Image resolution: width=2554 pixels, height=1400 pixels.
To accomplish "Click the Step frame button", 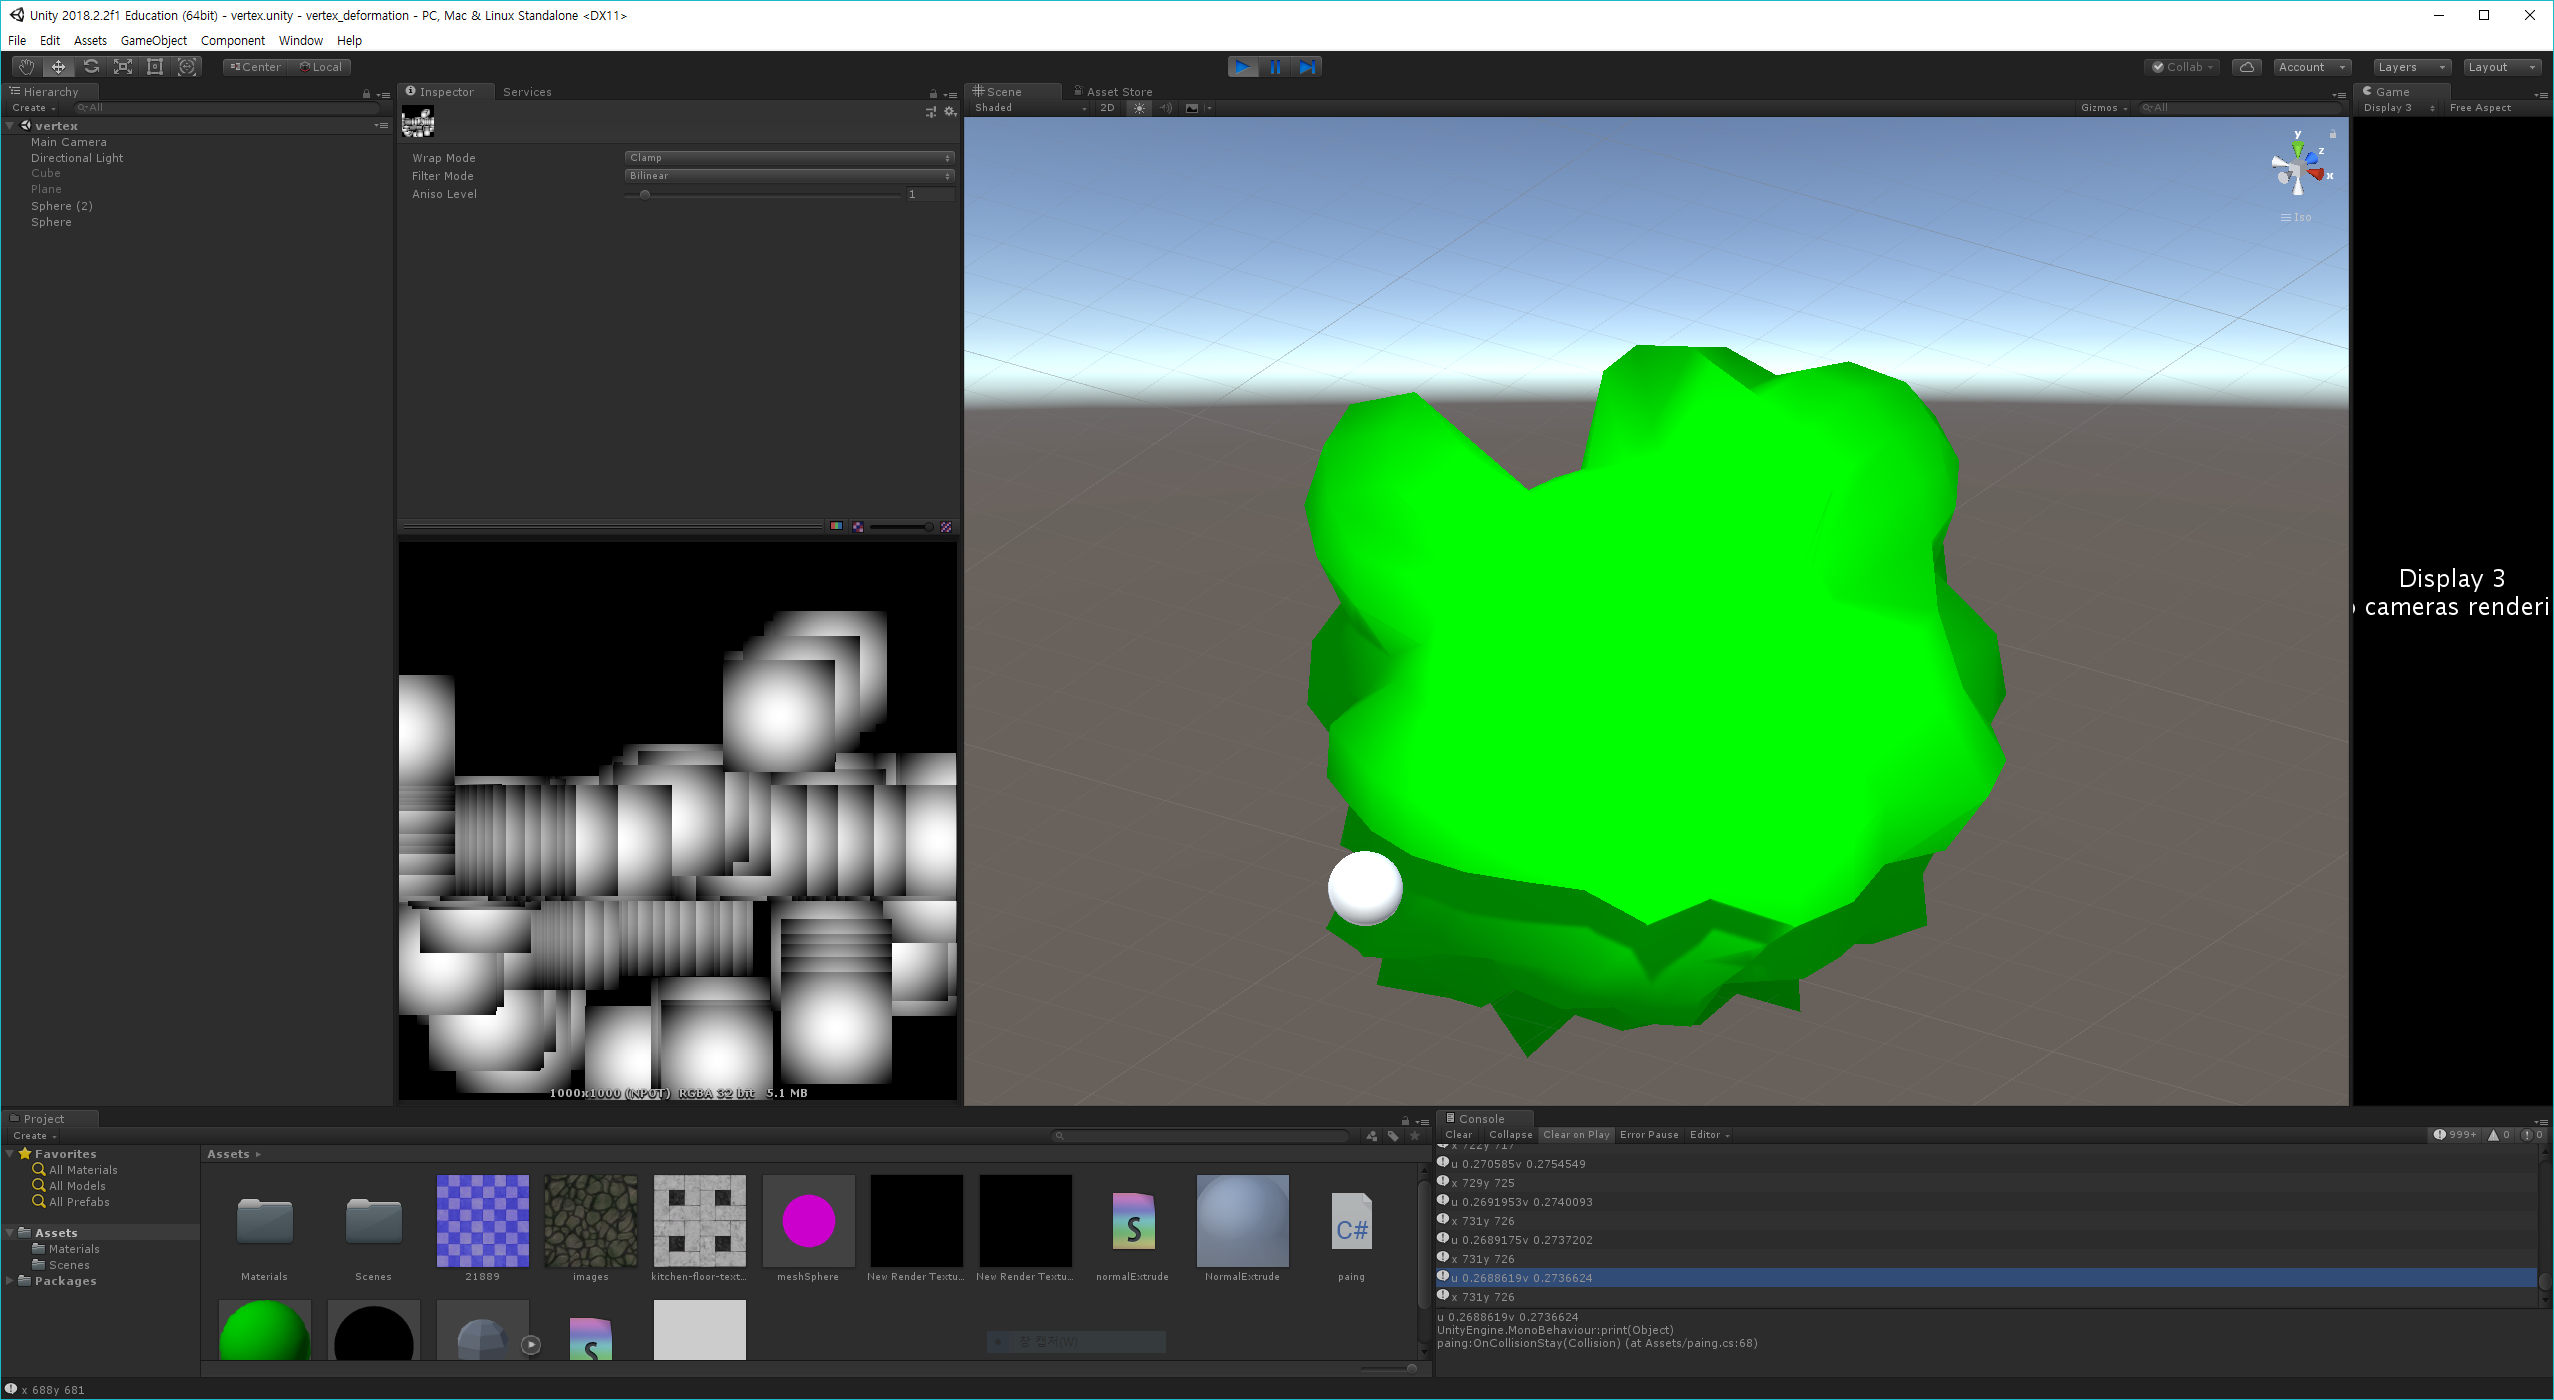I will (1307, 67).
